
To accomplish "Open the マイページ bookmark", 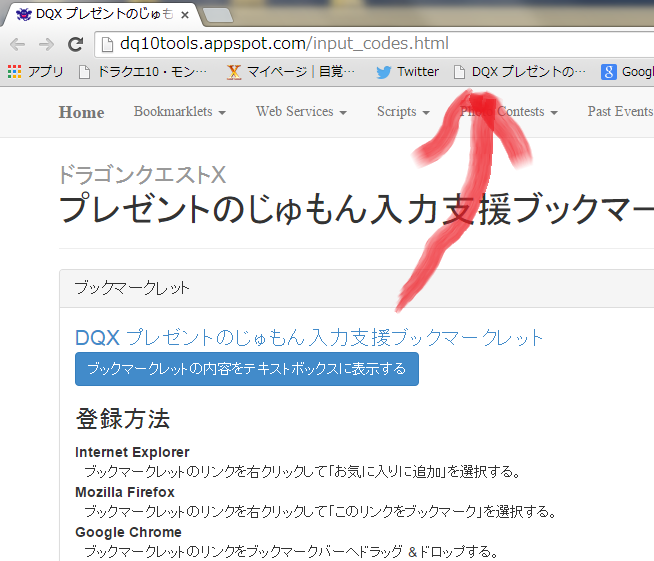I will pyautogui.click(x=290, y=72).
